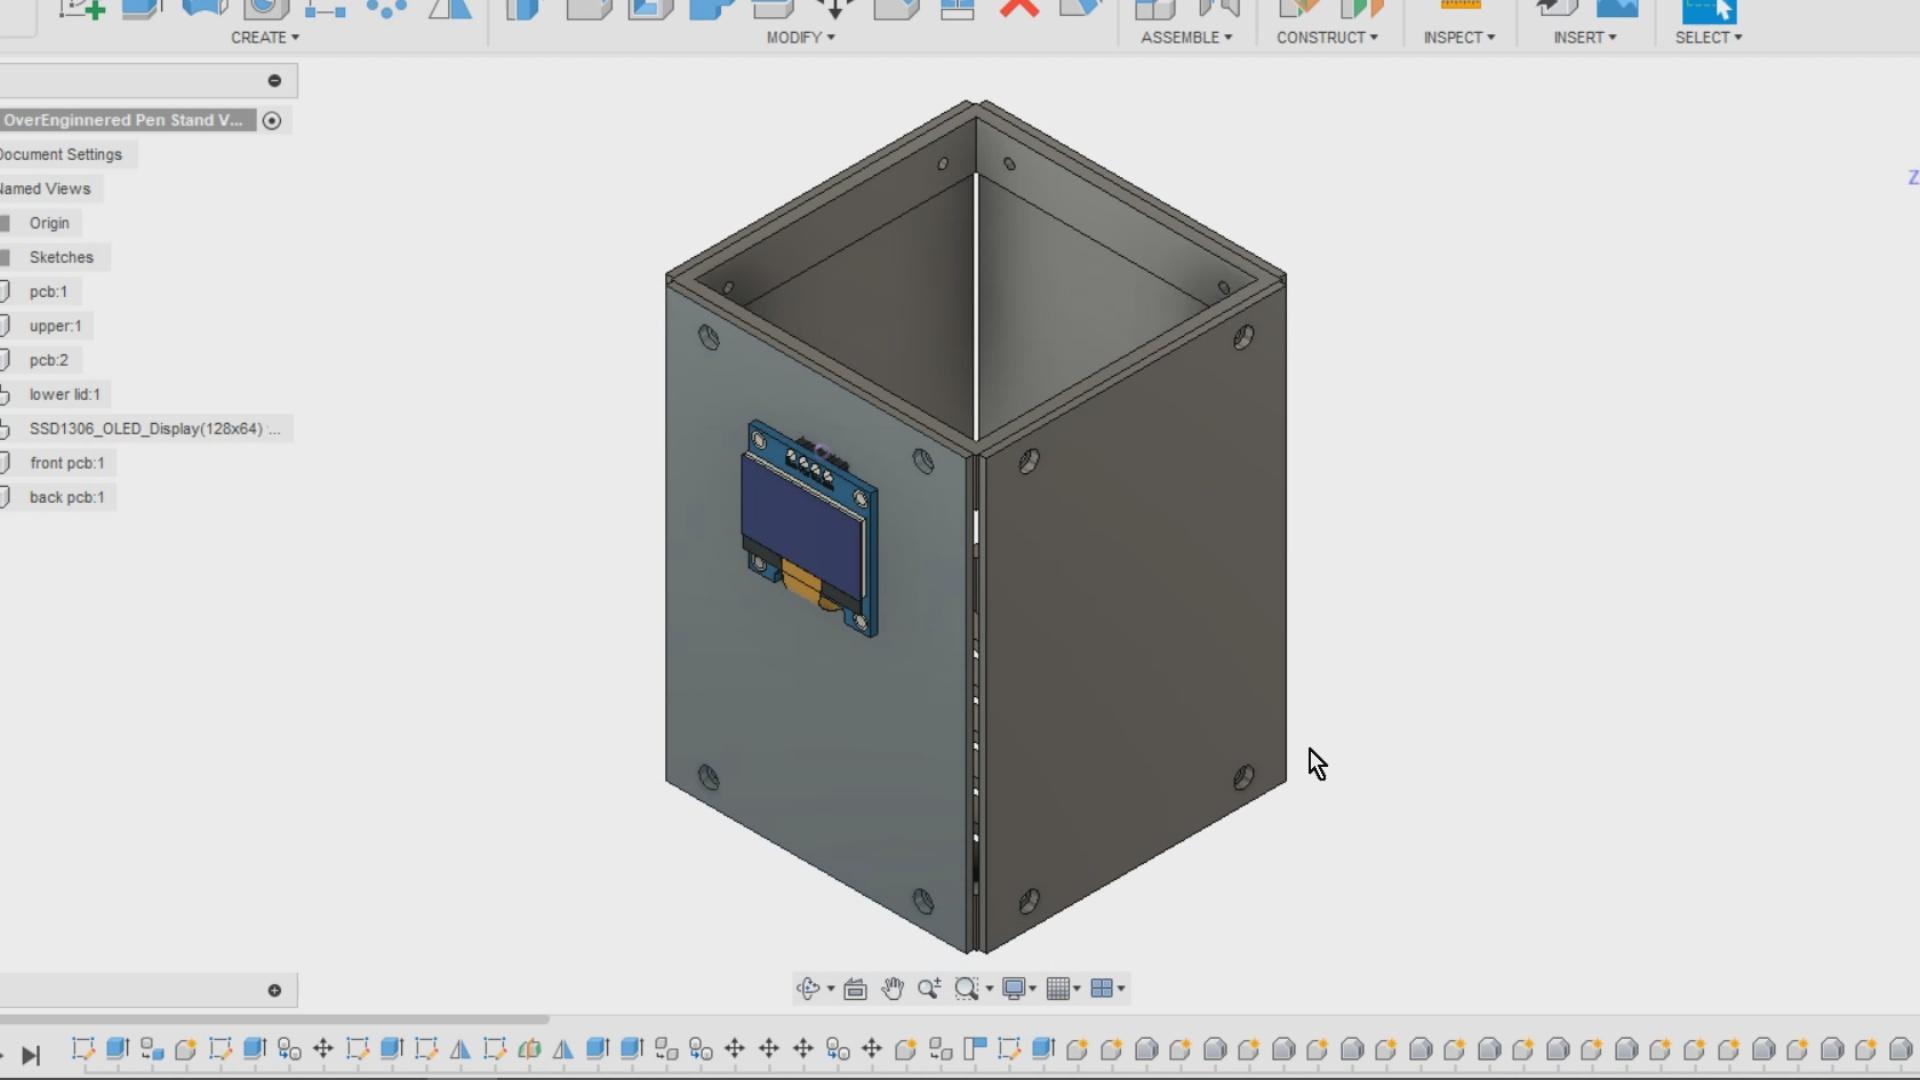Select the Orbit navigation tool
1920x1080 pixels.
point(808,989)
